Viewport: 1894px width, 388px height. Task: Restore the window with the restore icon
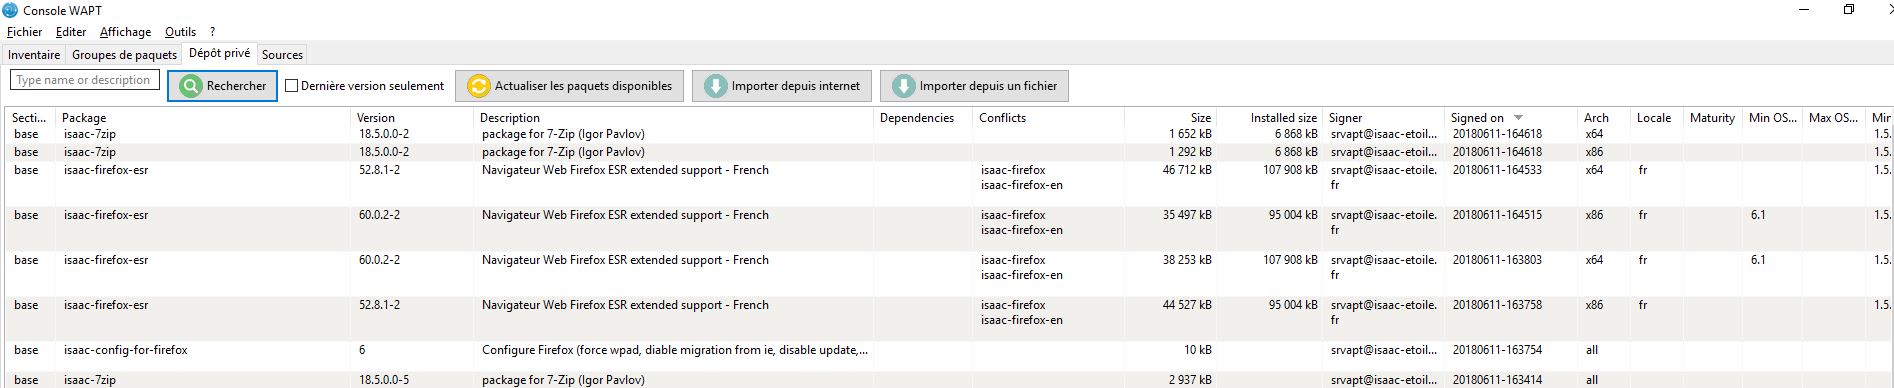click(1849, 10)
